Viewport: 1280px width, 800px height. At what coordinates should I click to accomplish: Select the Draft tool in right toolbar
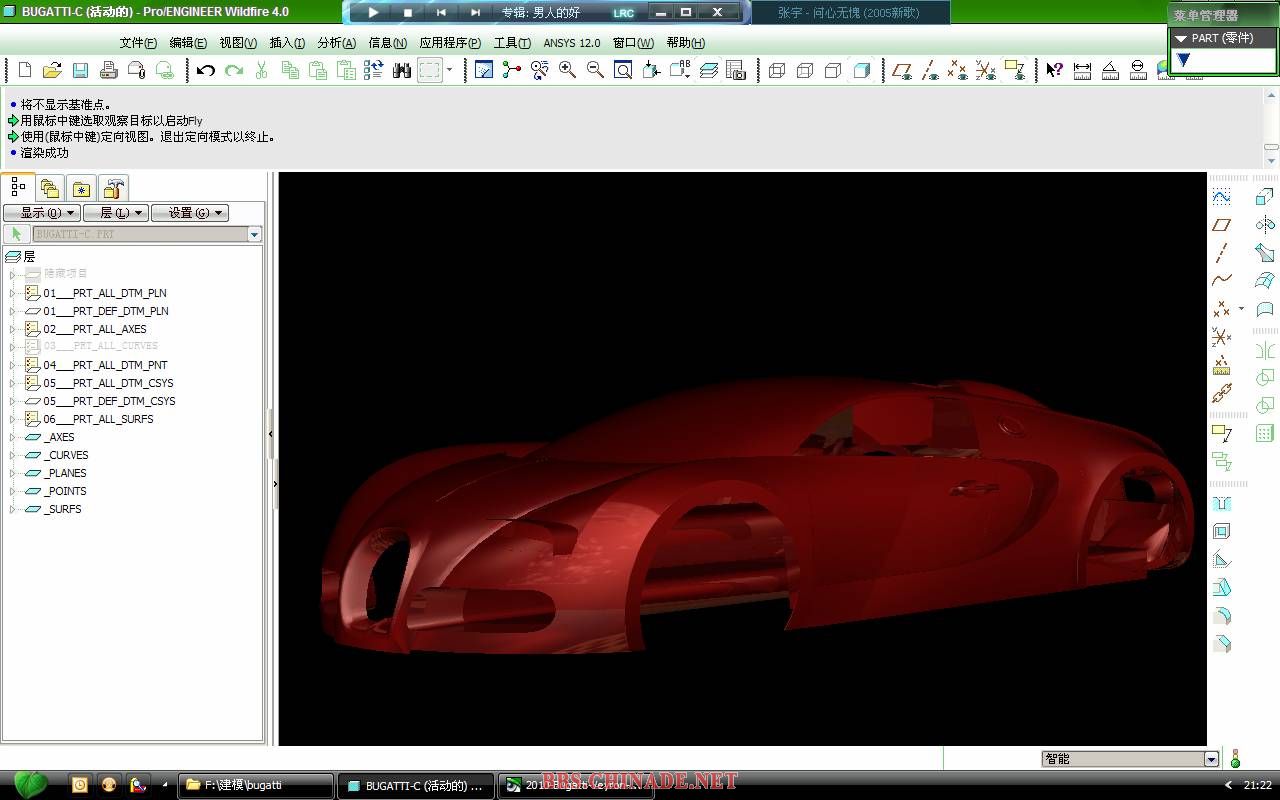[1221, 588]
